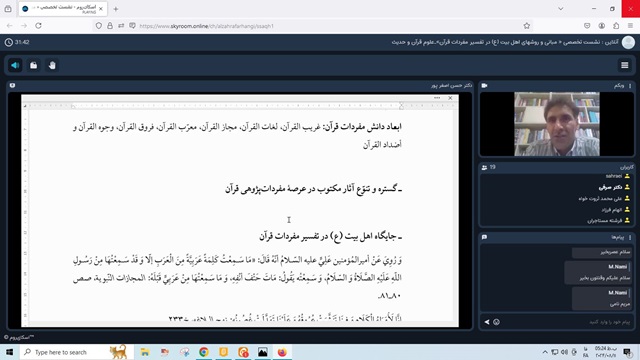The height and width of the screenshot is (360, 640).
Task: Click the presenter webcam video thumbnail
Action: tap(557, 124)
